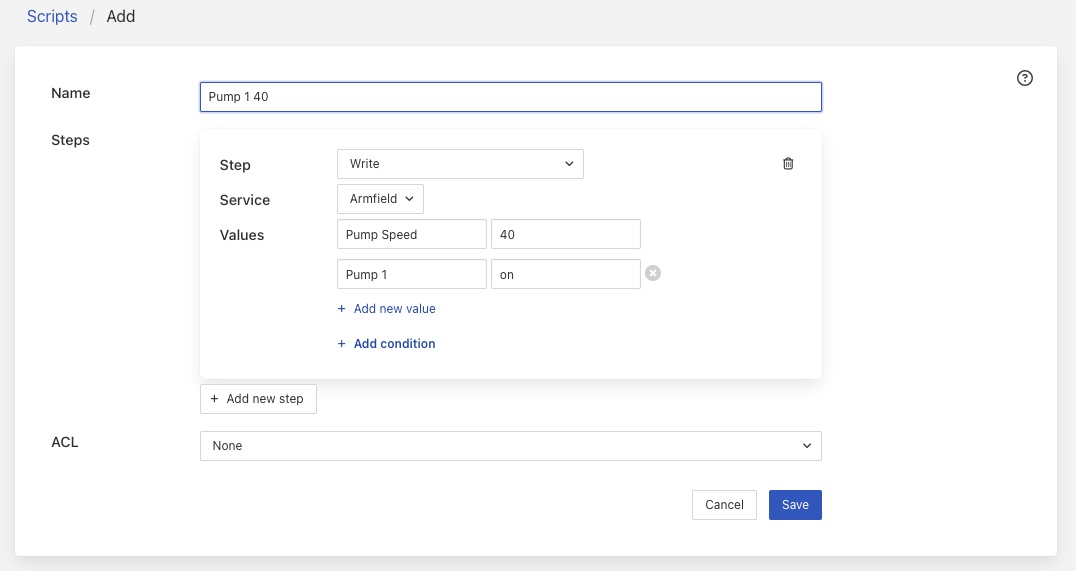1076x571 pixels.
Task: Expand the ACL dropdown set to None
Action: click(510, 446)
